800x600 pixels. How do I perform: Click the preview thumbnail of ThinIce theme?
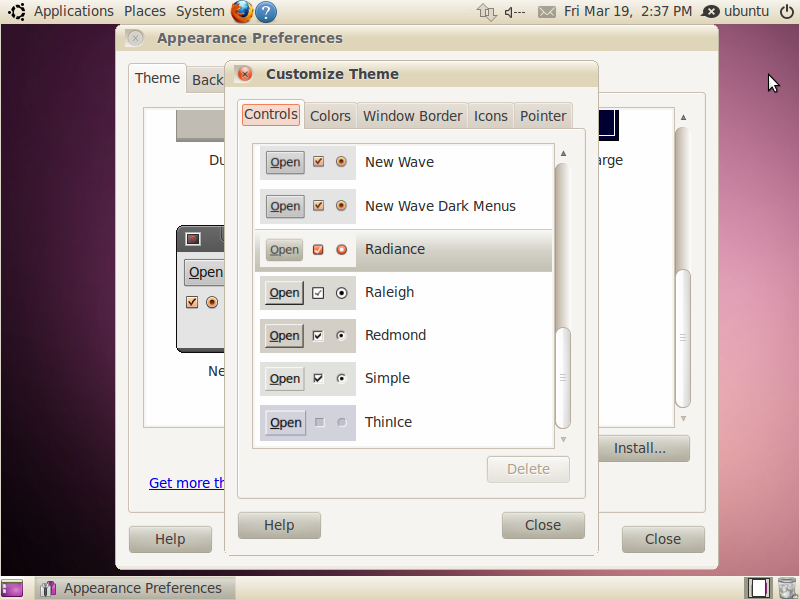pyautogui.click(x=308, y=422)
